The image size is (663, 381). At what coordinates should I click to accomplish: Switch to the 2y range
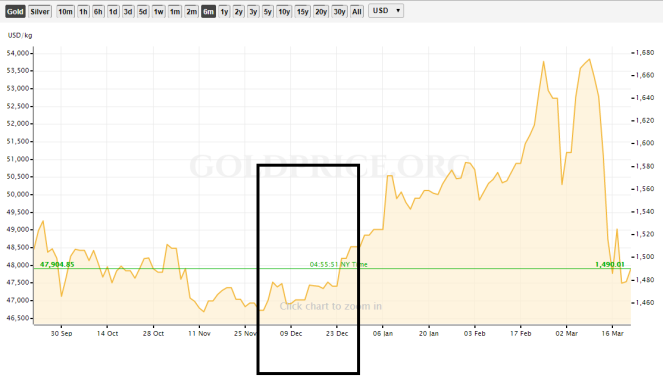click(239, 11)
